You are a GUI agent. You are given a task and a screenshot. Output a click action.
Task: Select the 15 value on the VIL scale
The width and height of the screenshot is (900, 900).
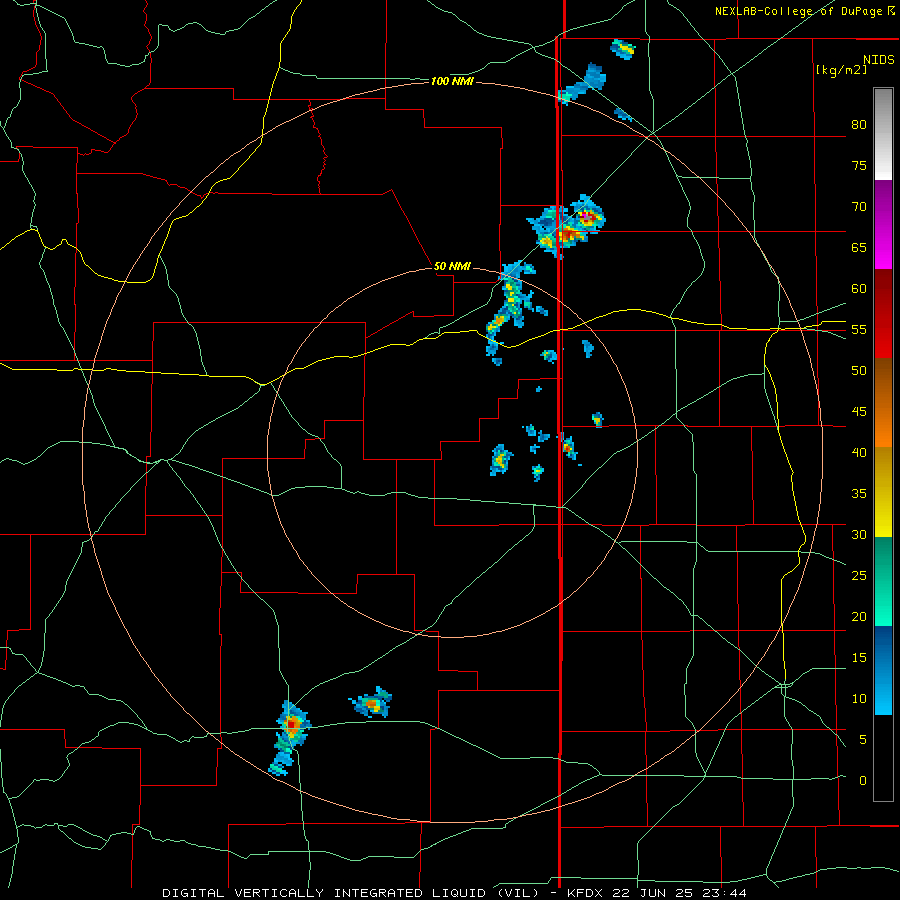(x=859, y=658)
